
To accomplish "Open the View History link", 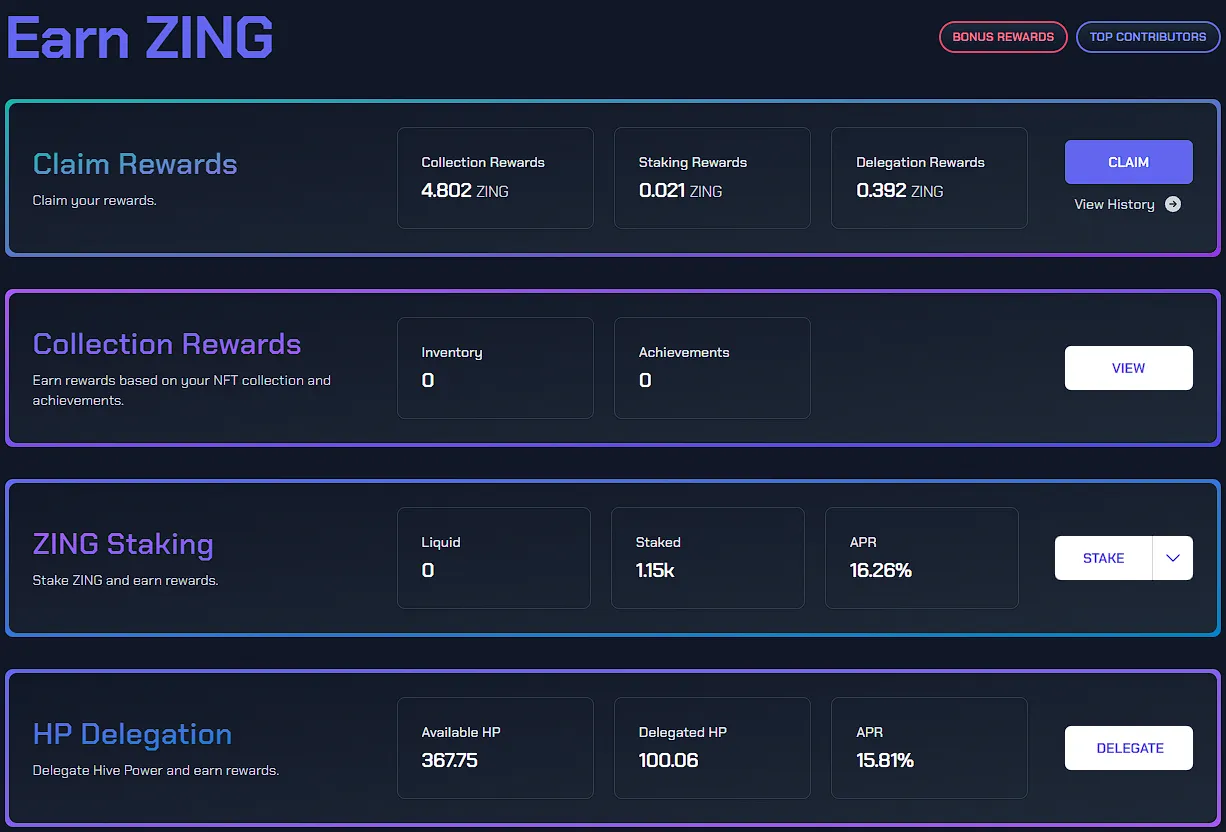I will click(x=1114, y=204).
